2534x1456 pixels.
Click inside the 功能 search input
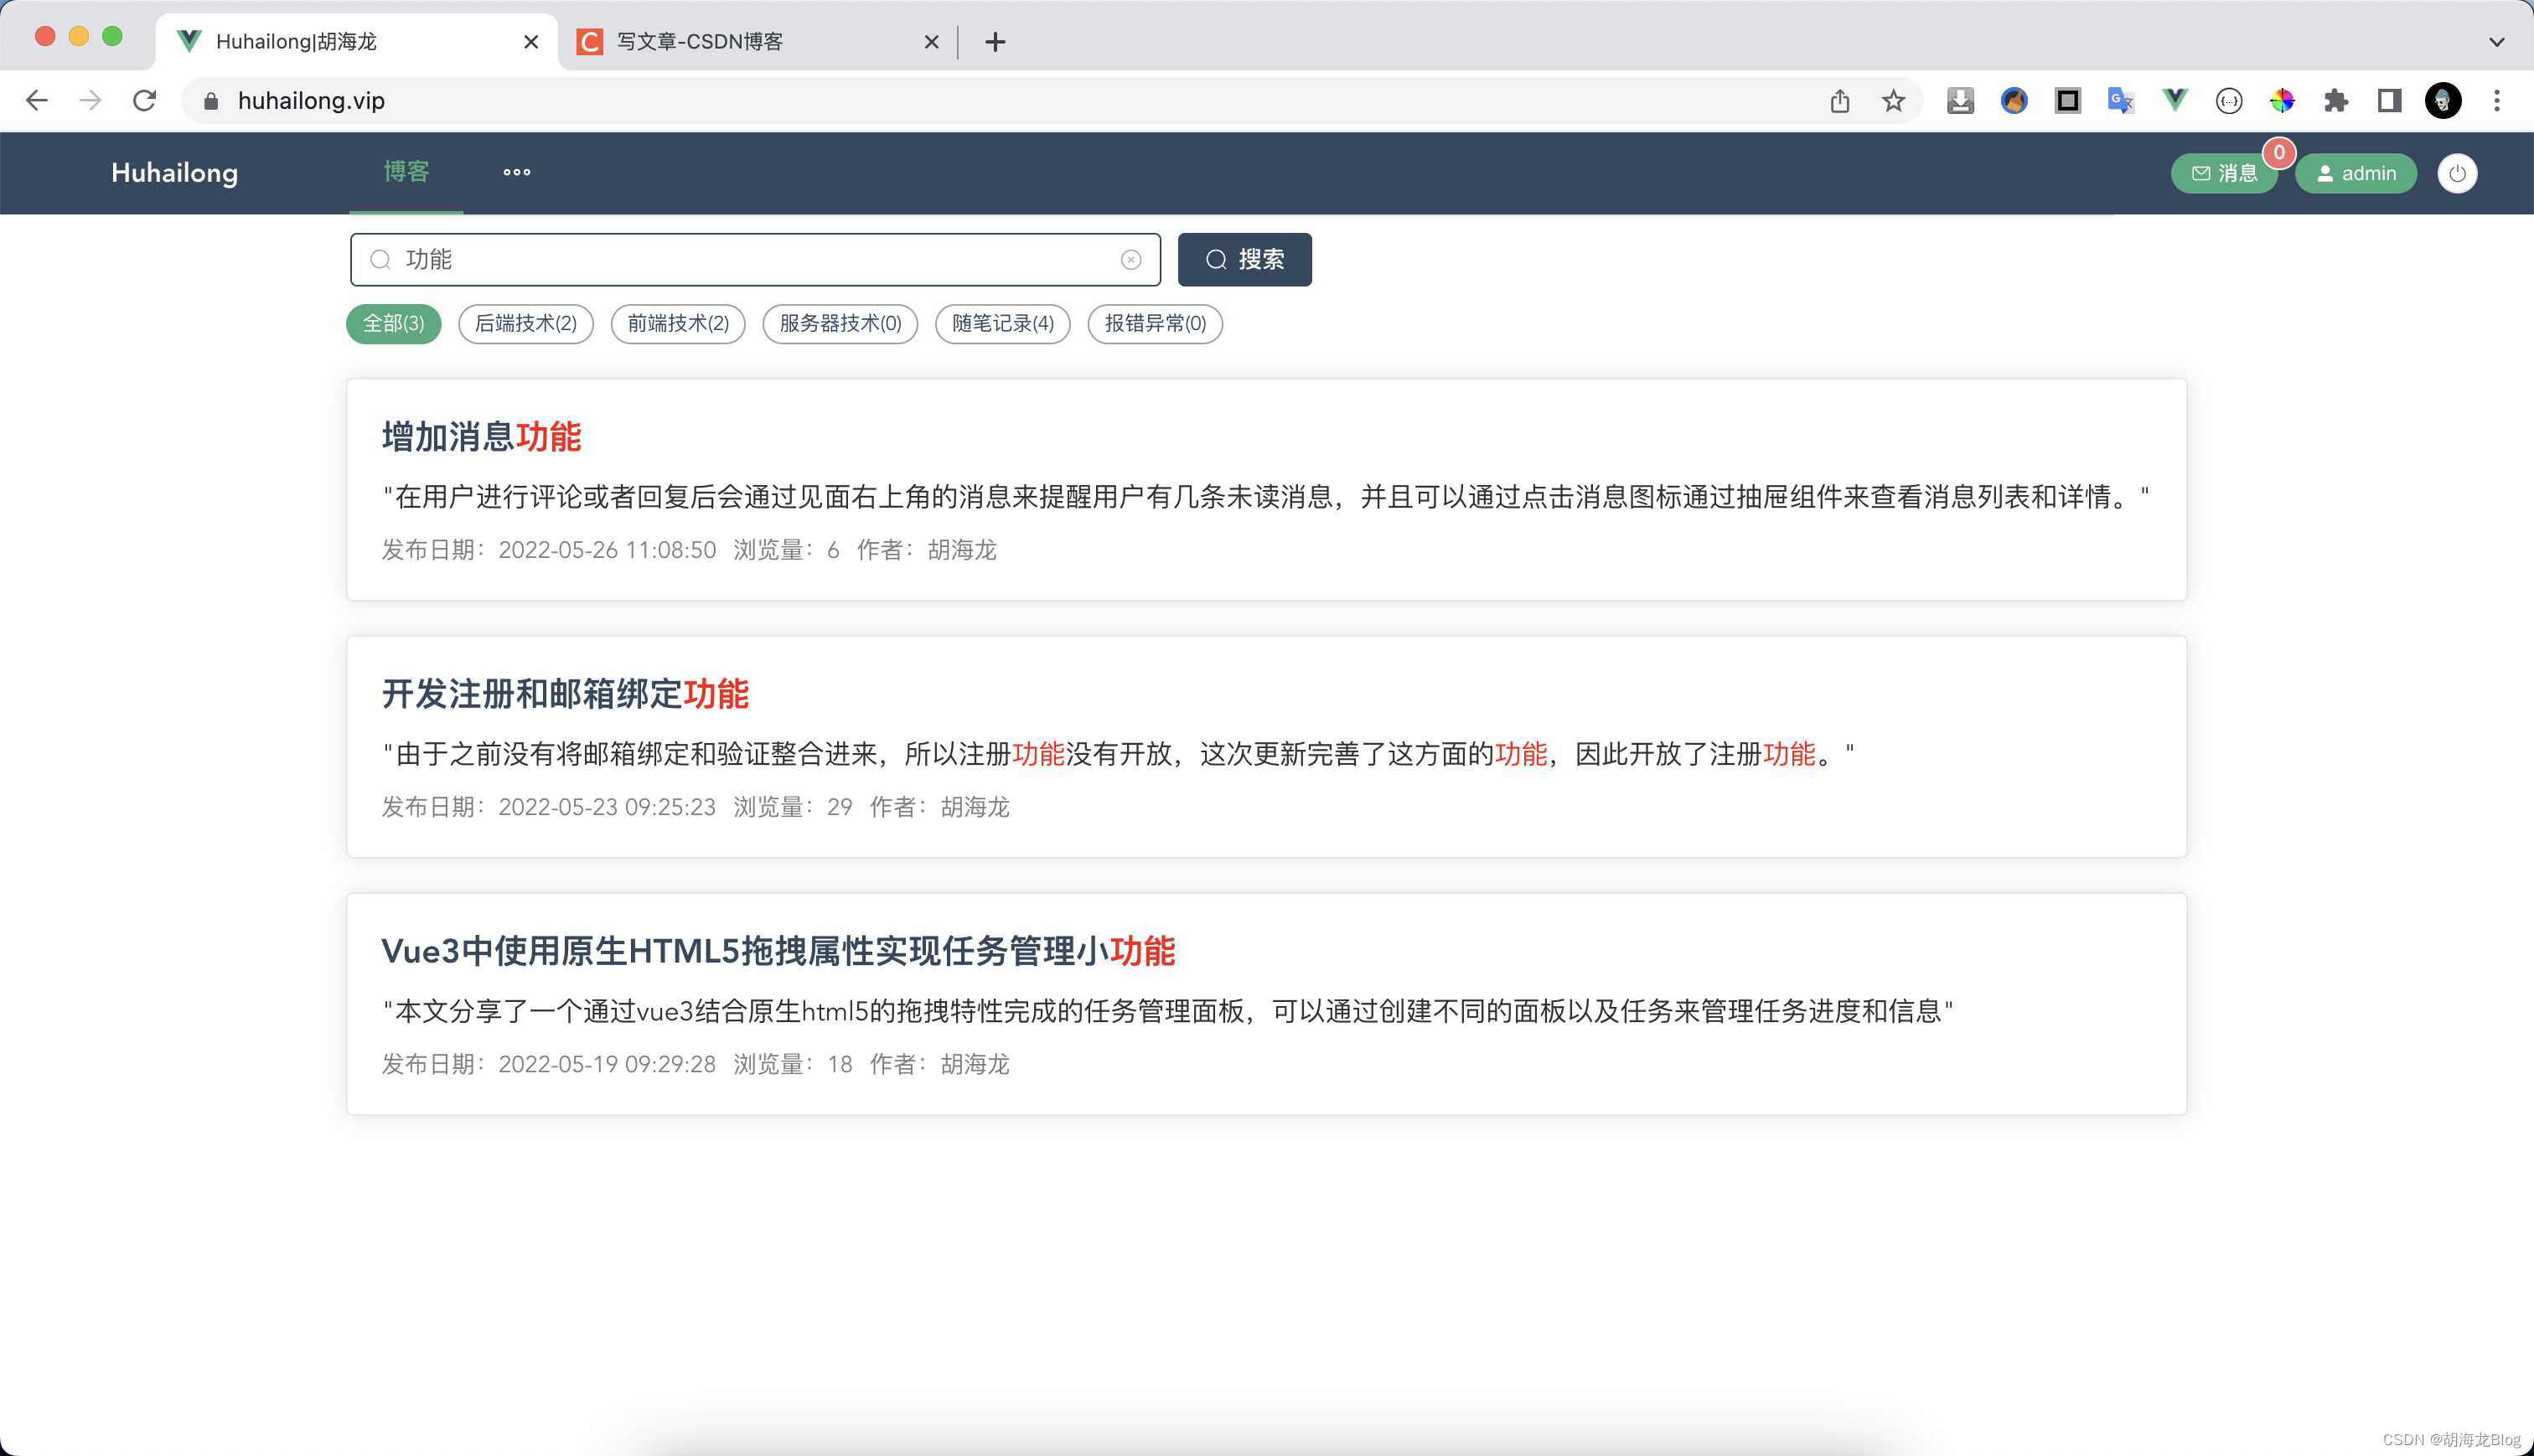[x=750, y=260]
